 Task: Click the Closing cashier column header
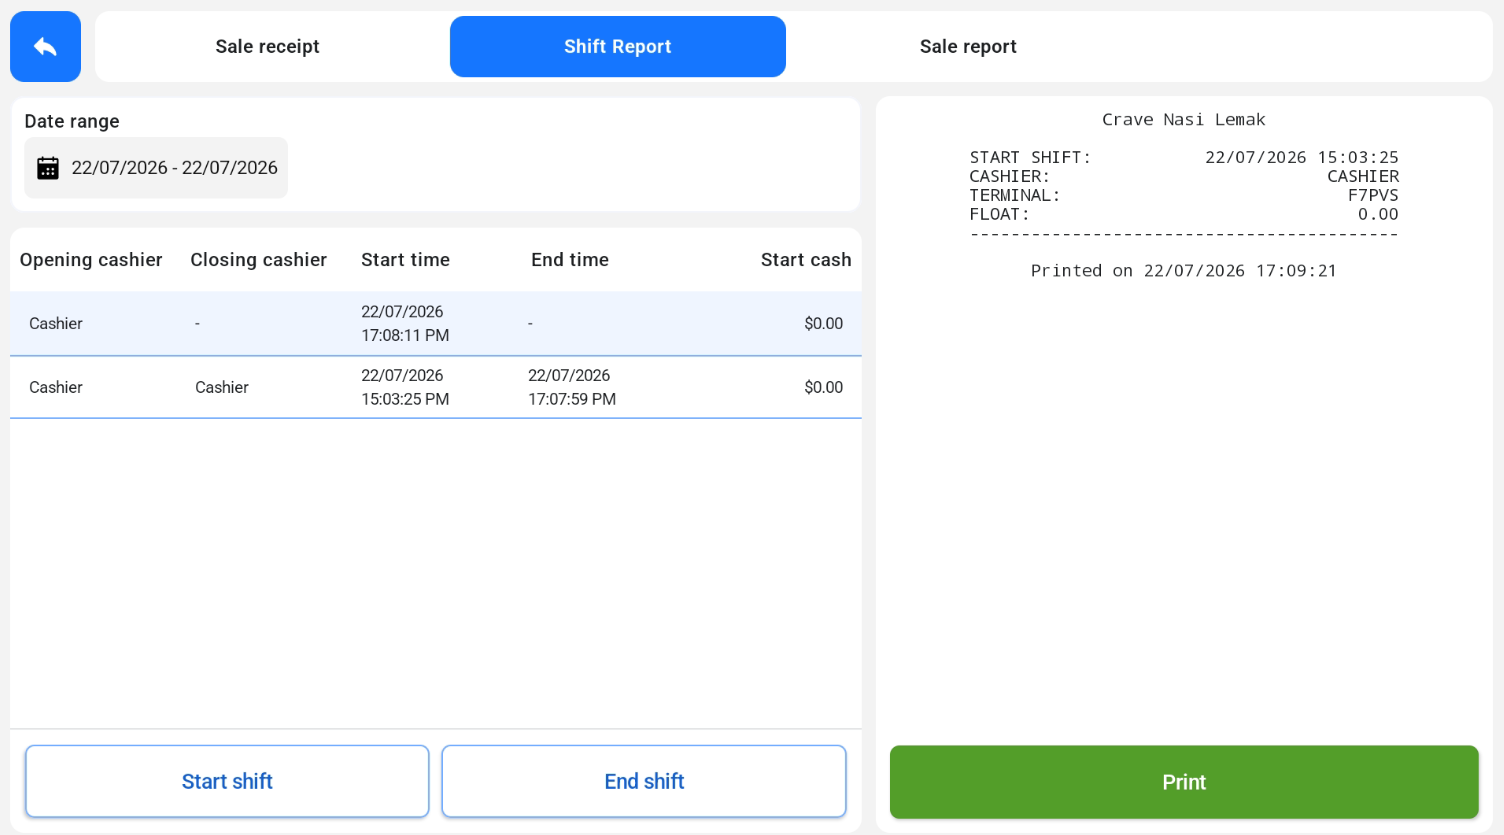coord(259,260)
